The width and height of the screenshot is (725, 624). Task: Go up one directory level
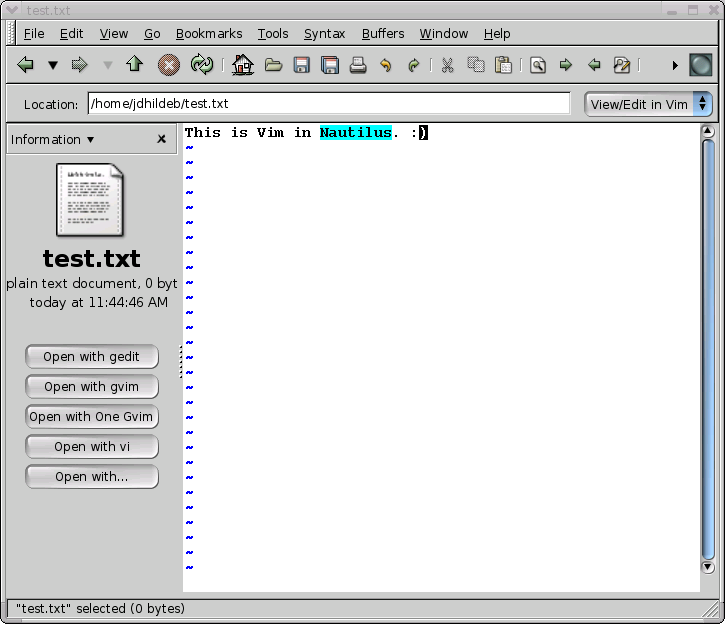click(x=135, y=64)
